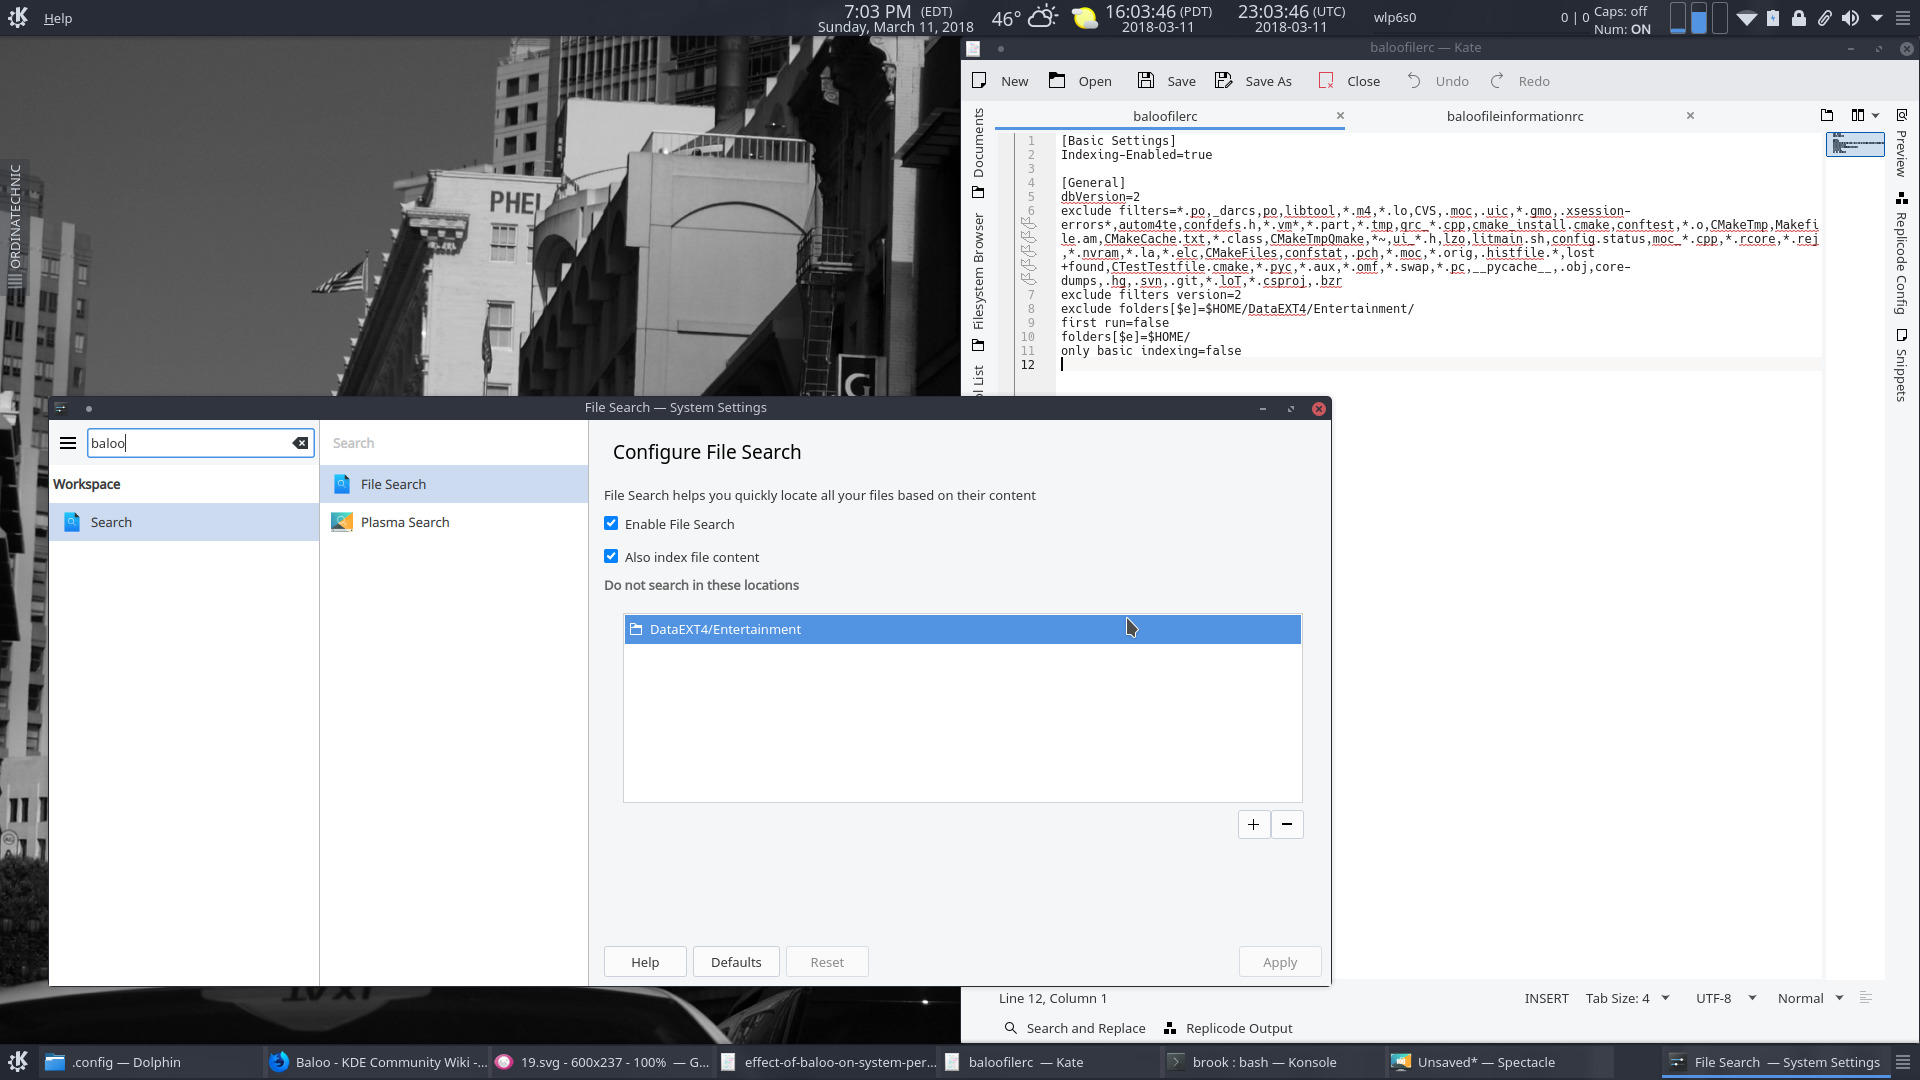Click the weather widget in top panel
The image size is (1920, 1080).
[1024, 18]
